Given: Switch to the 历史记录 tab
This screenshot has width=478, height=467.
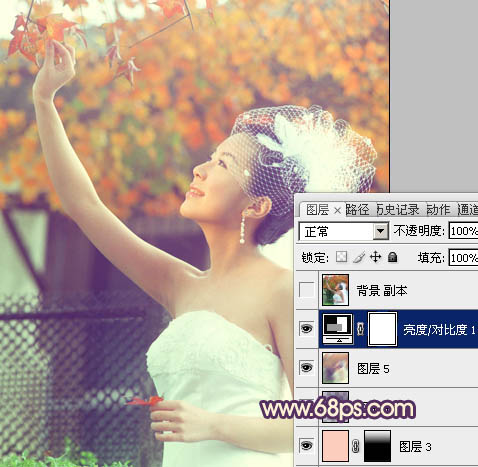Looking at the screenshot, I should click(x=398, y=210).
